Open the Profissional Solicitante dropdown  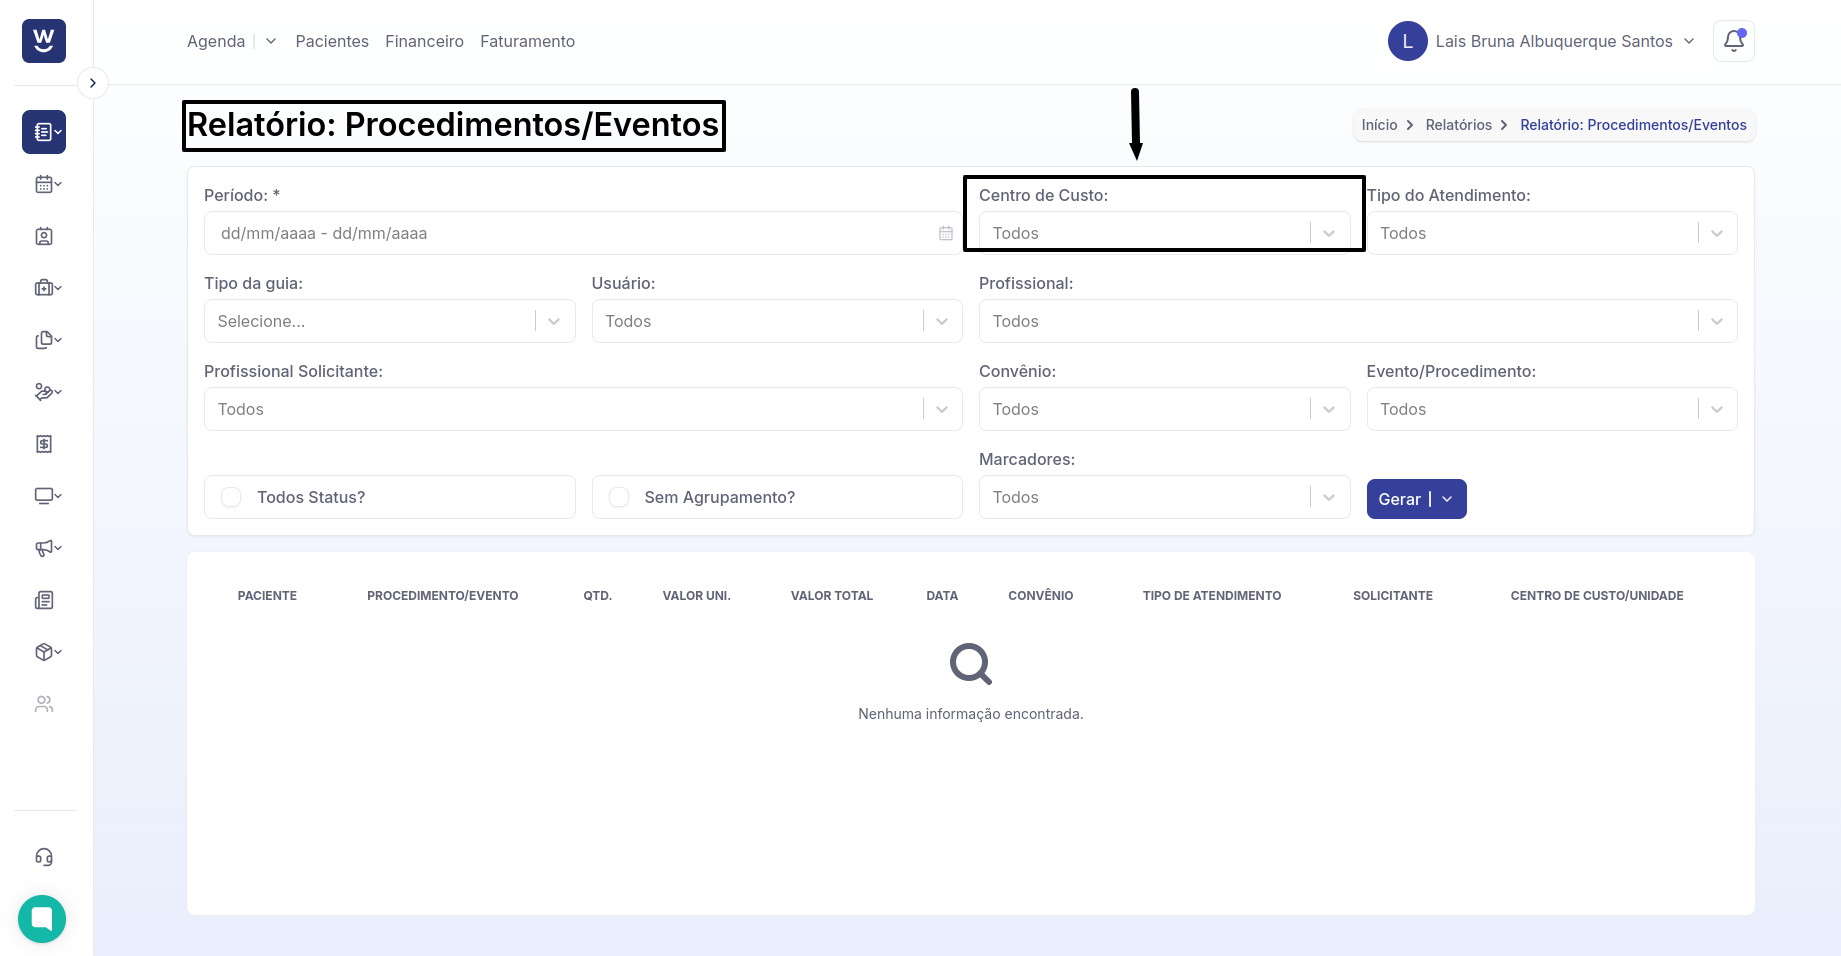click(583, 409)
